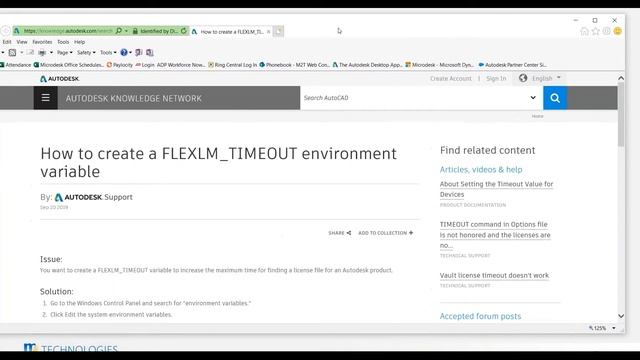Screen dimensions: 640x360
Task: Open the Tools toolbar dropdown
Action: coord(108,53)
